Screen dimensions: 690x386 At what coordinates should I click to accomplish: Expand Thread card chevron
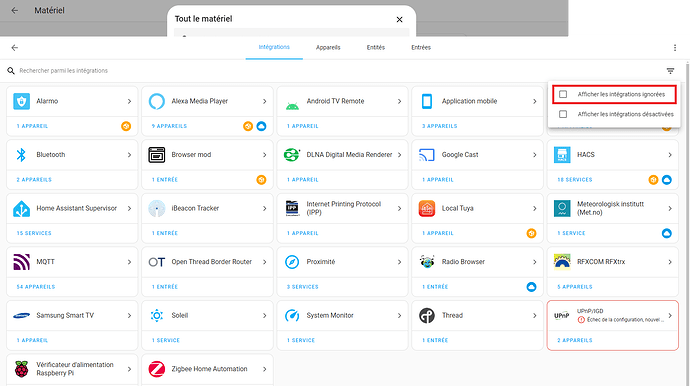(x=535, y=316)
